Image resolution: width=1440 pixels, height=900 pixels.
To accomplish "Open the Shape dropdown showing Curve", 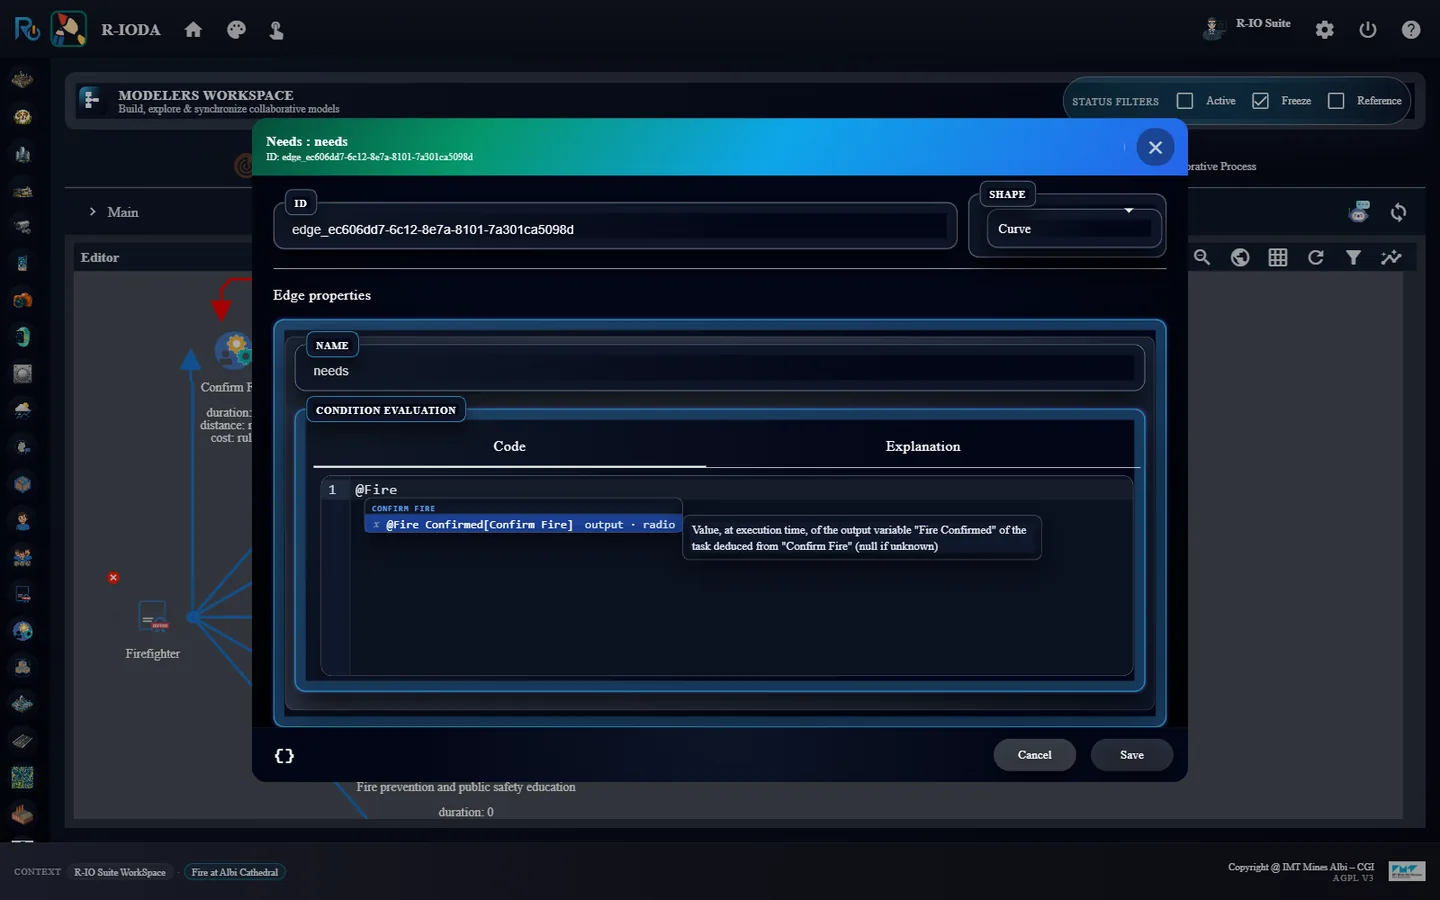I will (x=1074, y=229).
